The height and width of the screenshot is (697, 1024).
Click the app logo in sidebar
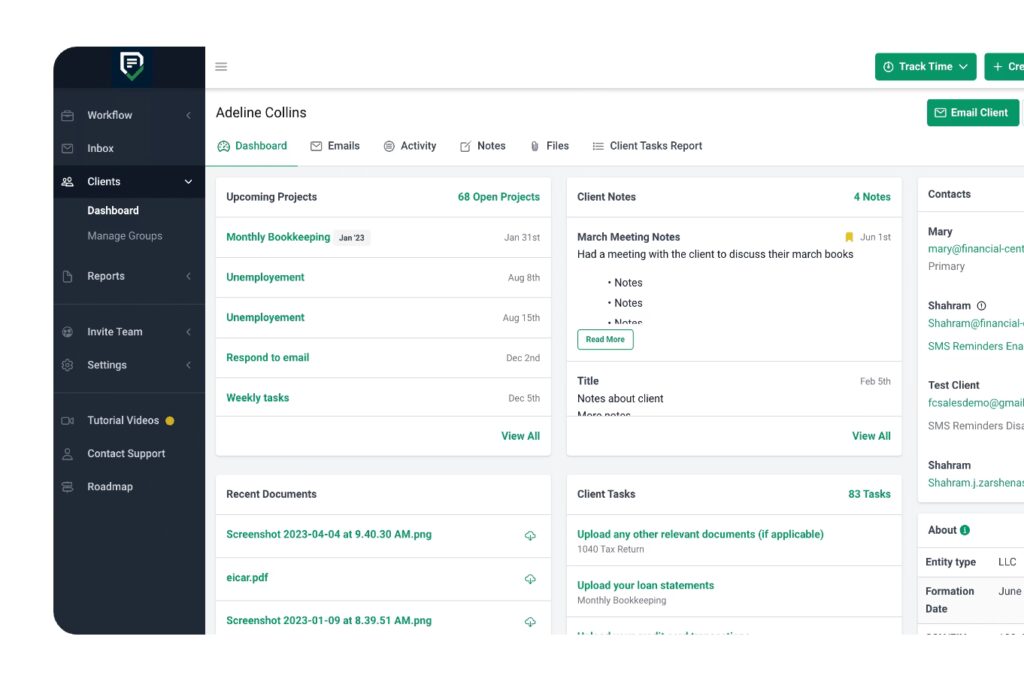(132, 66)
